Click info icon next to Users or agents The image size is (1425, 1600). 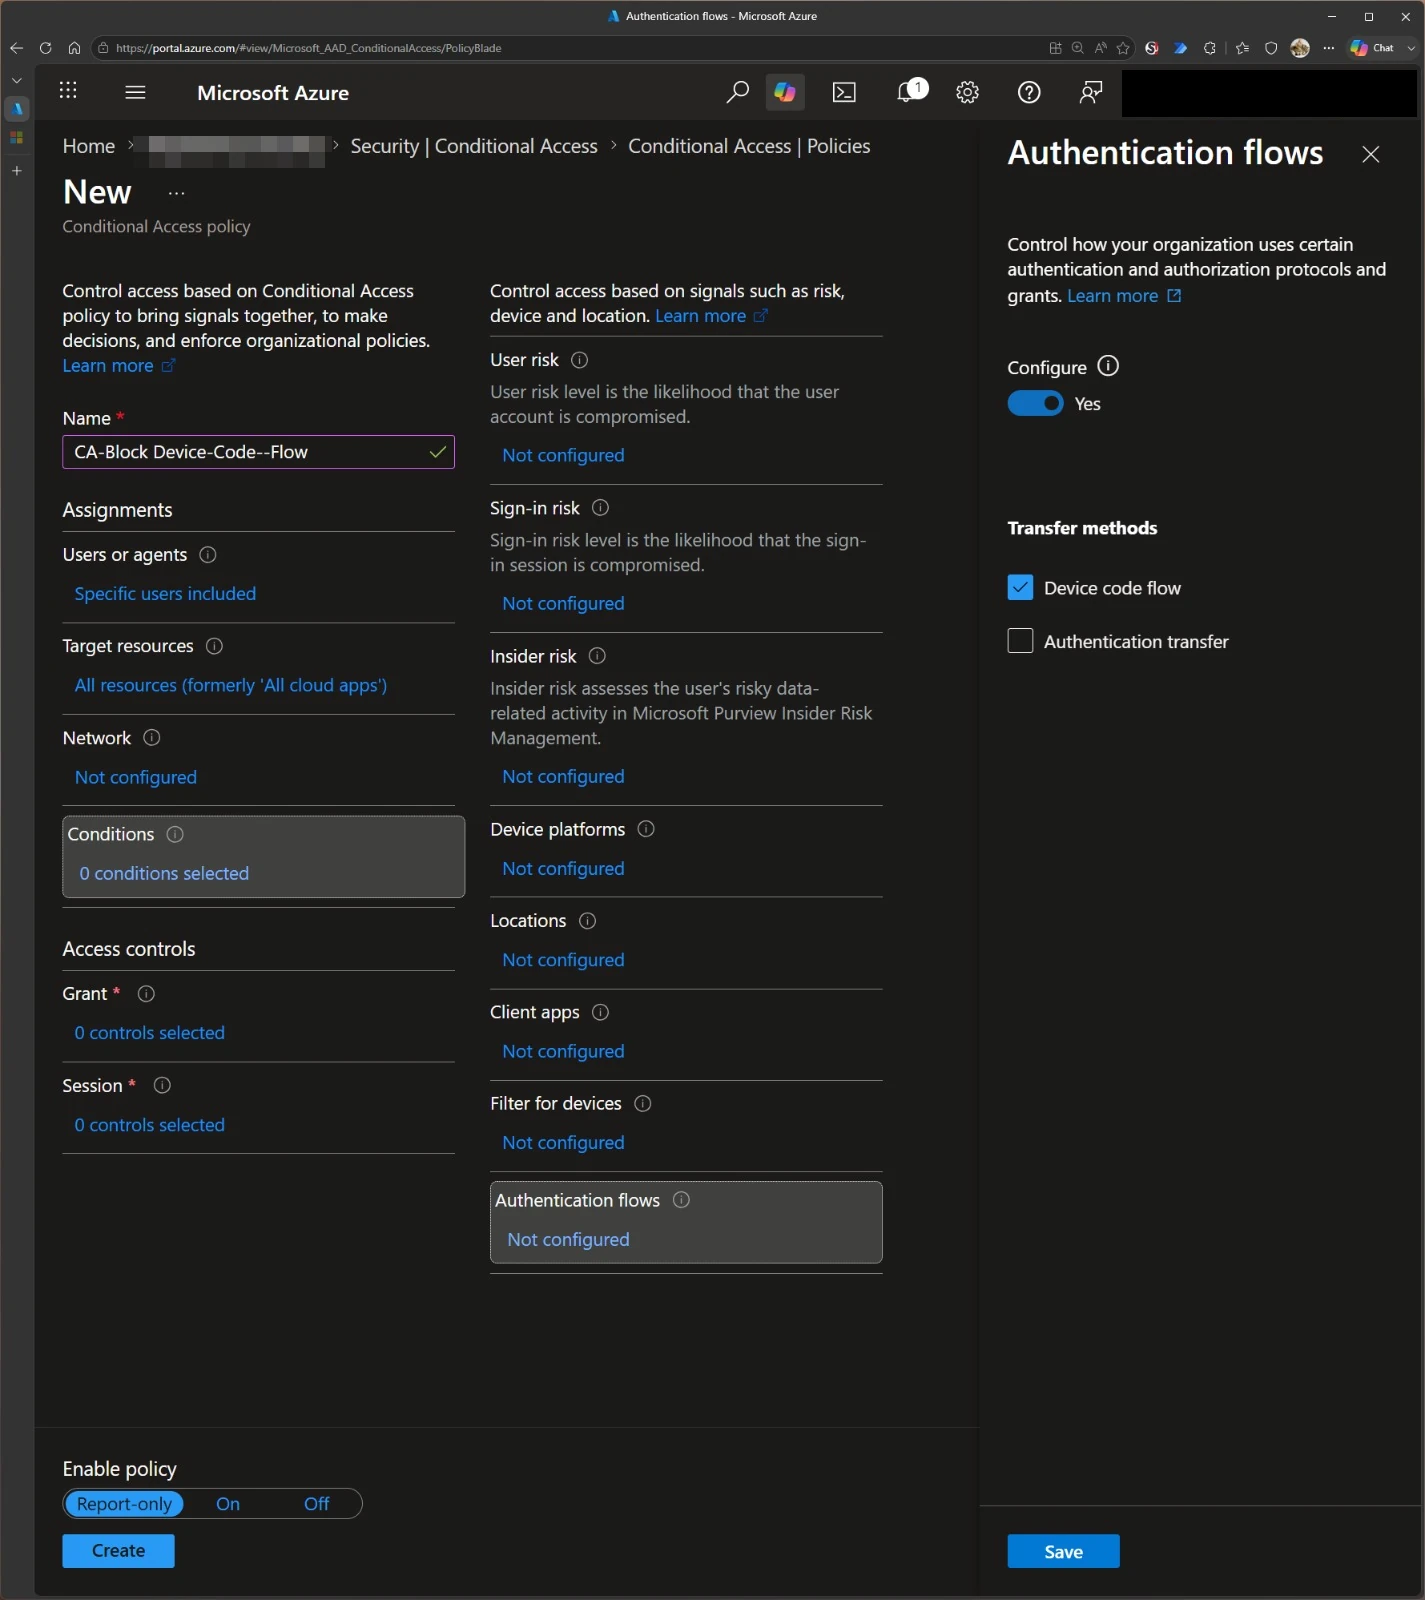coord(208,555)
